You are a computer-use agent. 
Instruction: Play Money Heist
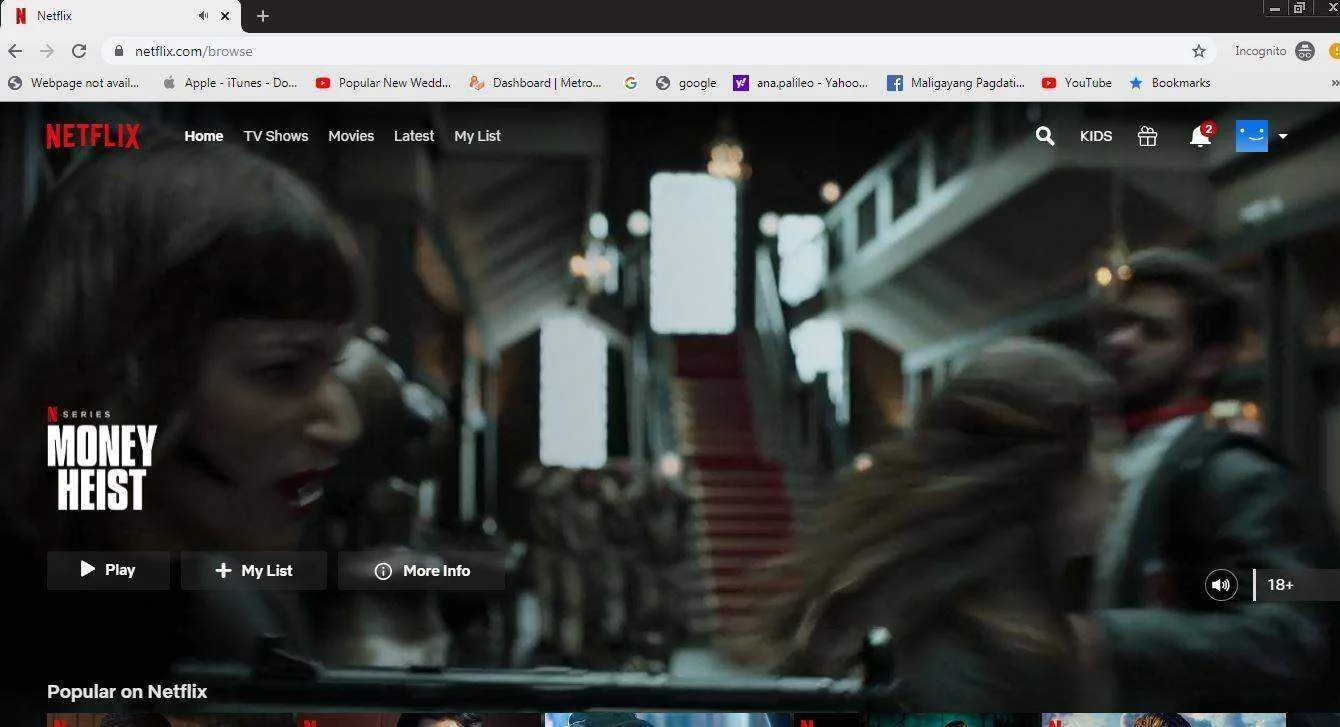click(x=108, y=570)
